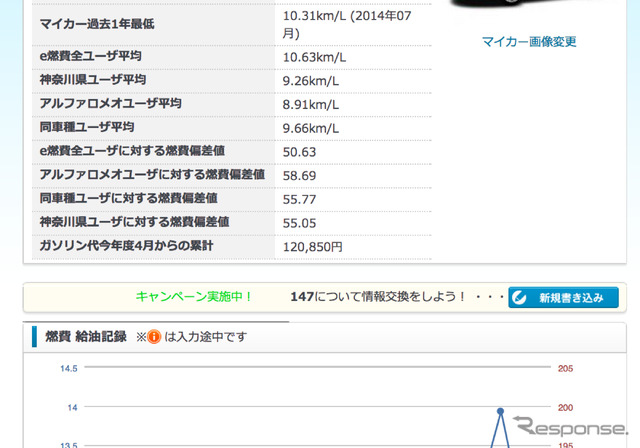
Task: Click the 14.5 left axis label
Action: click(x=69, y=368)
